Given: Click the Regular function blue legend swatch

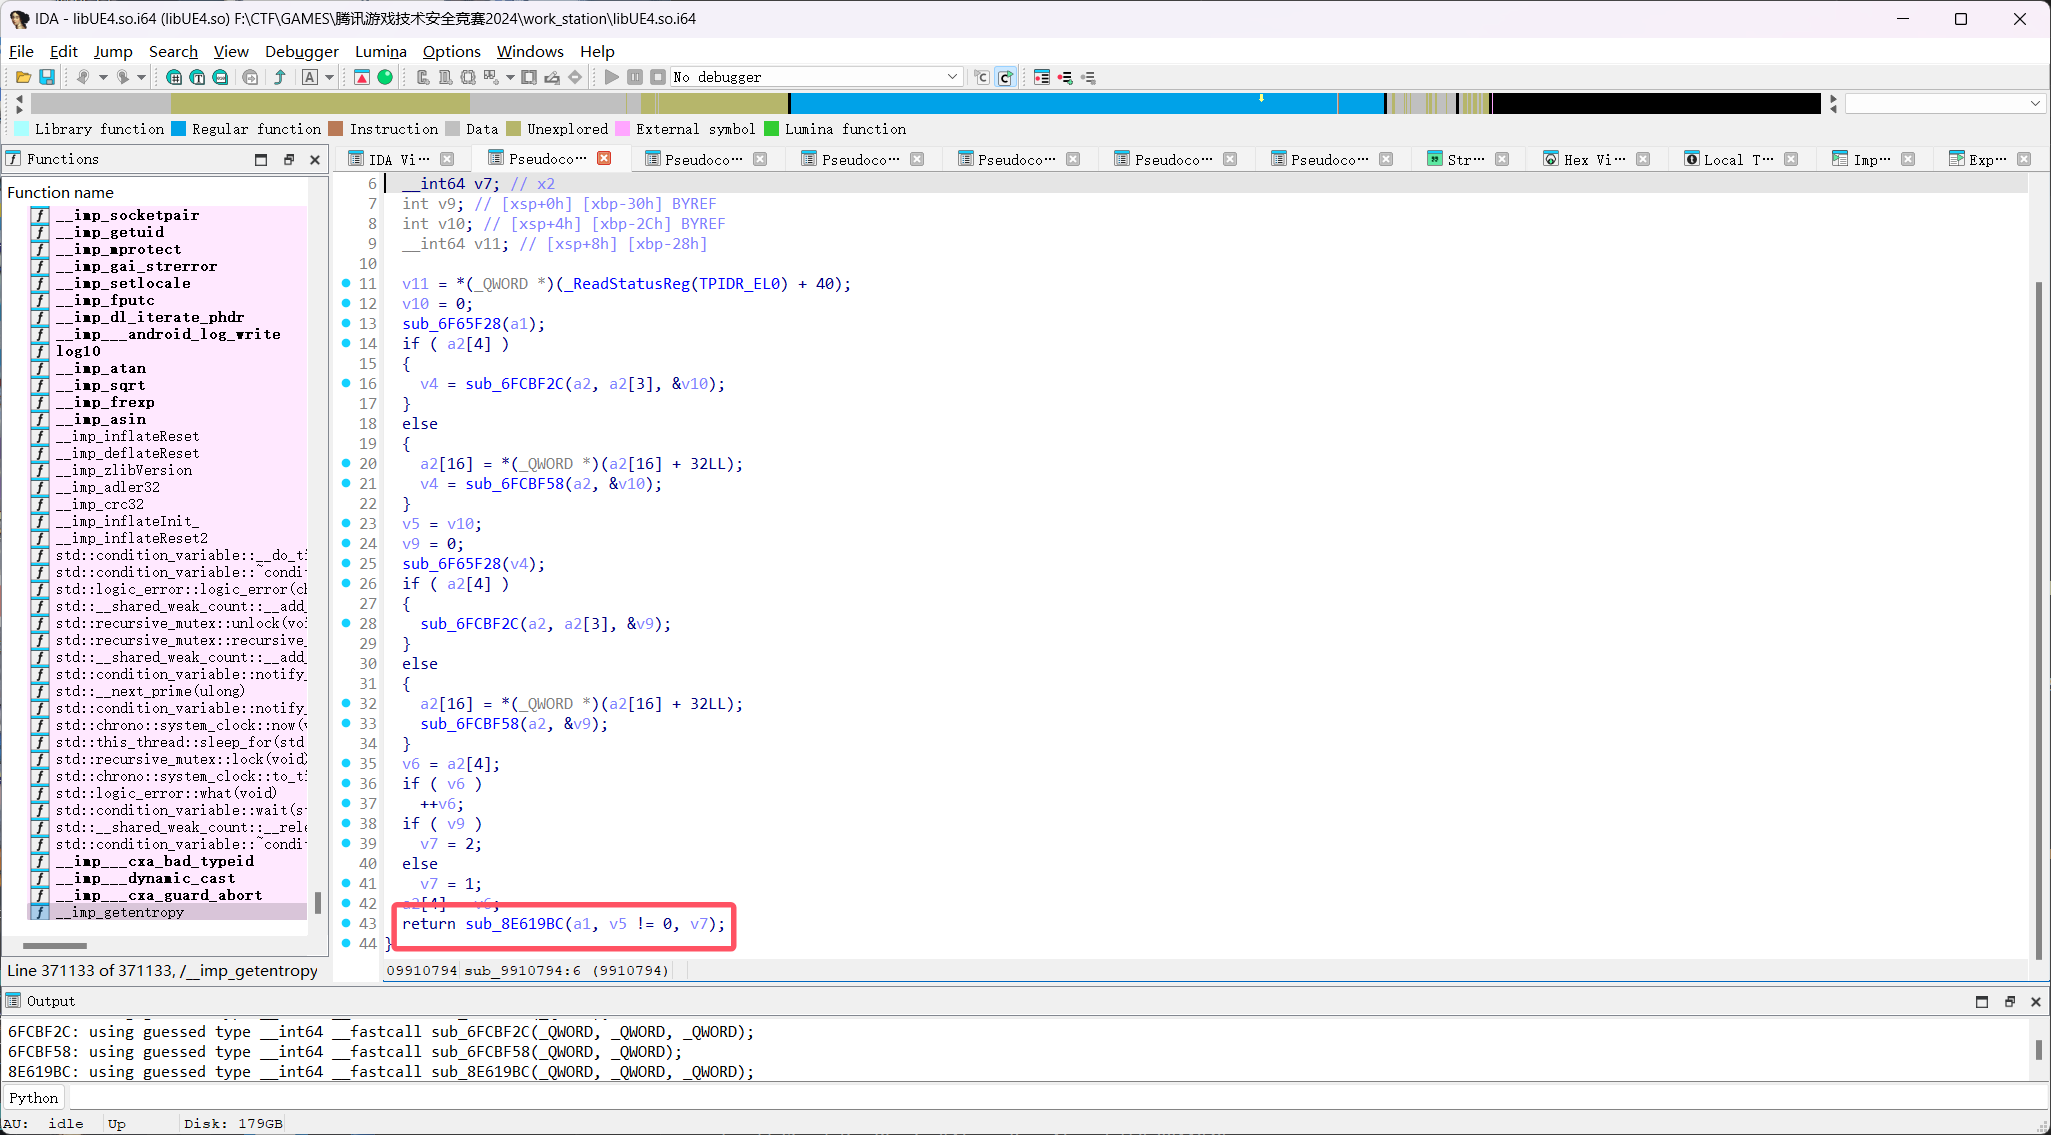Looking at the screenshot, I should 178,129.
